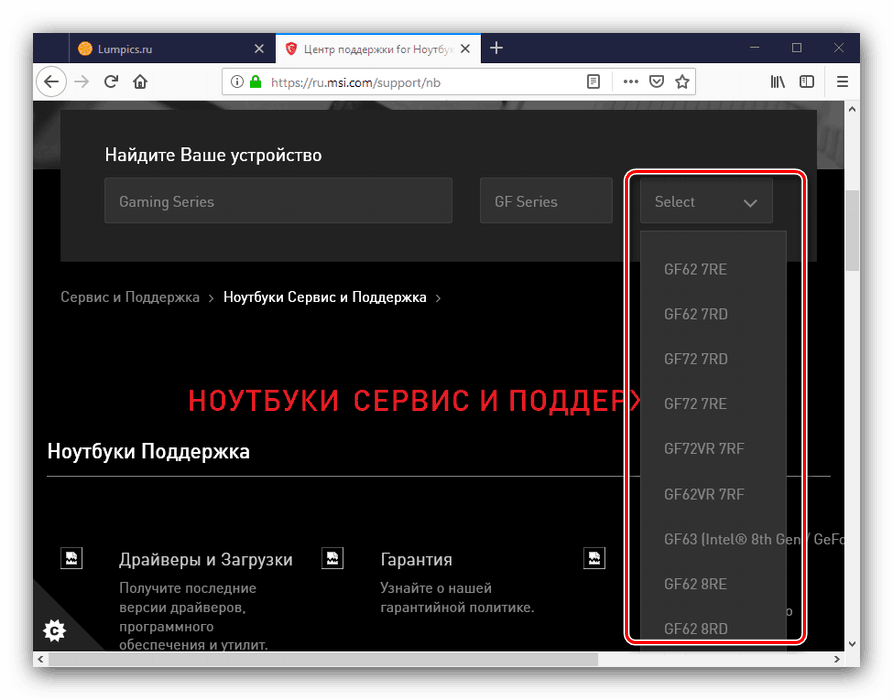This screenshot has width=893, height=700.
Task: Open the Сервис и Поддержка breadcrumb link
Action: tap(130, 297)
